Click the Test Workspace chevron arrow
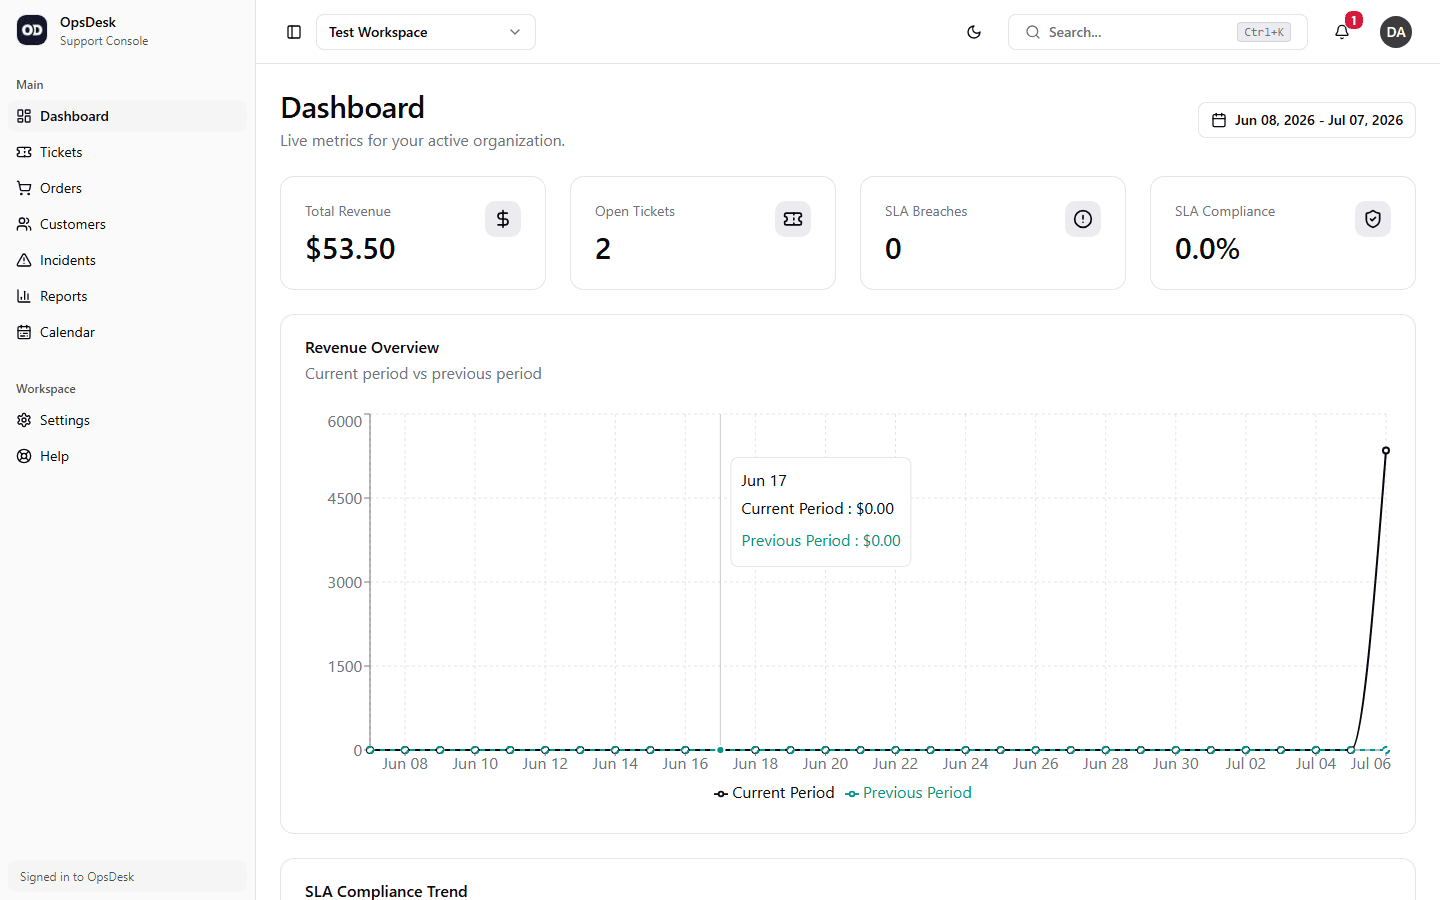This screenshot has height=900, width=1440. 515,32
